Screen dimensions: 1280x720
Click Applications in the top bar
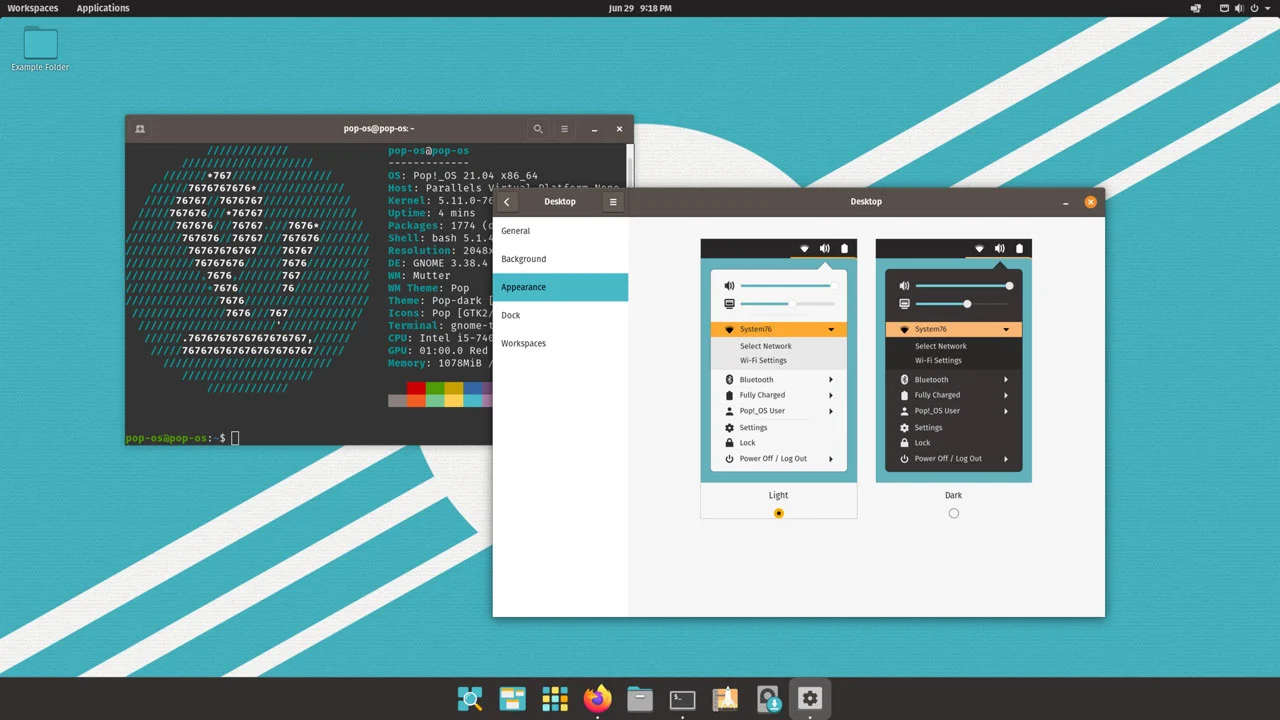(102, 8)
